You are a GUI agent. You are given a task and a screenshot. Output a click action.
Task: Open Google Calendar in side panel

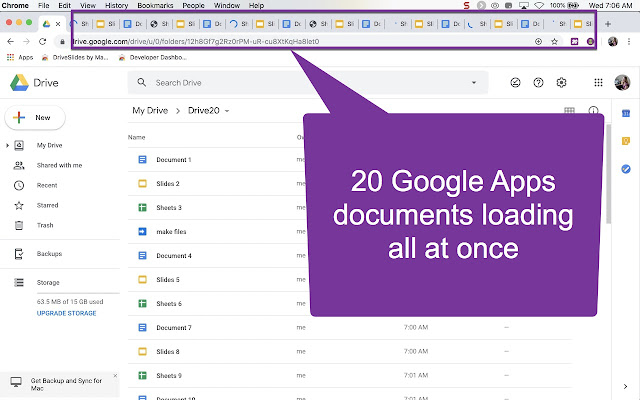[x=625, y=113]
